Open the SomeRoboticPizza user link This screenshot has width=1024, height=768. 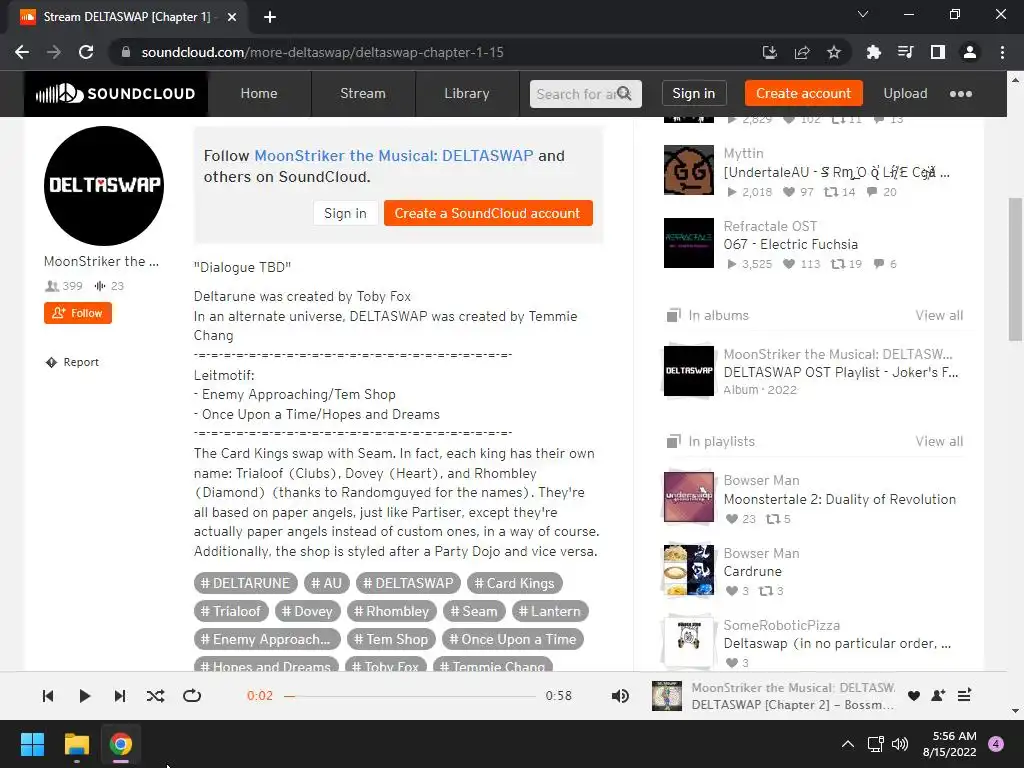(781, 625)
